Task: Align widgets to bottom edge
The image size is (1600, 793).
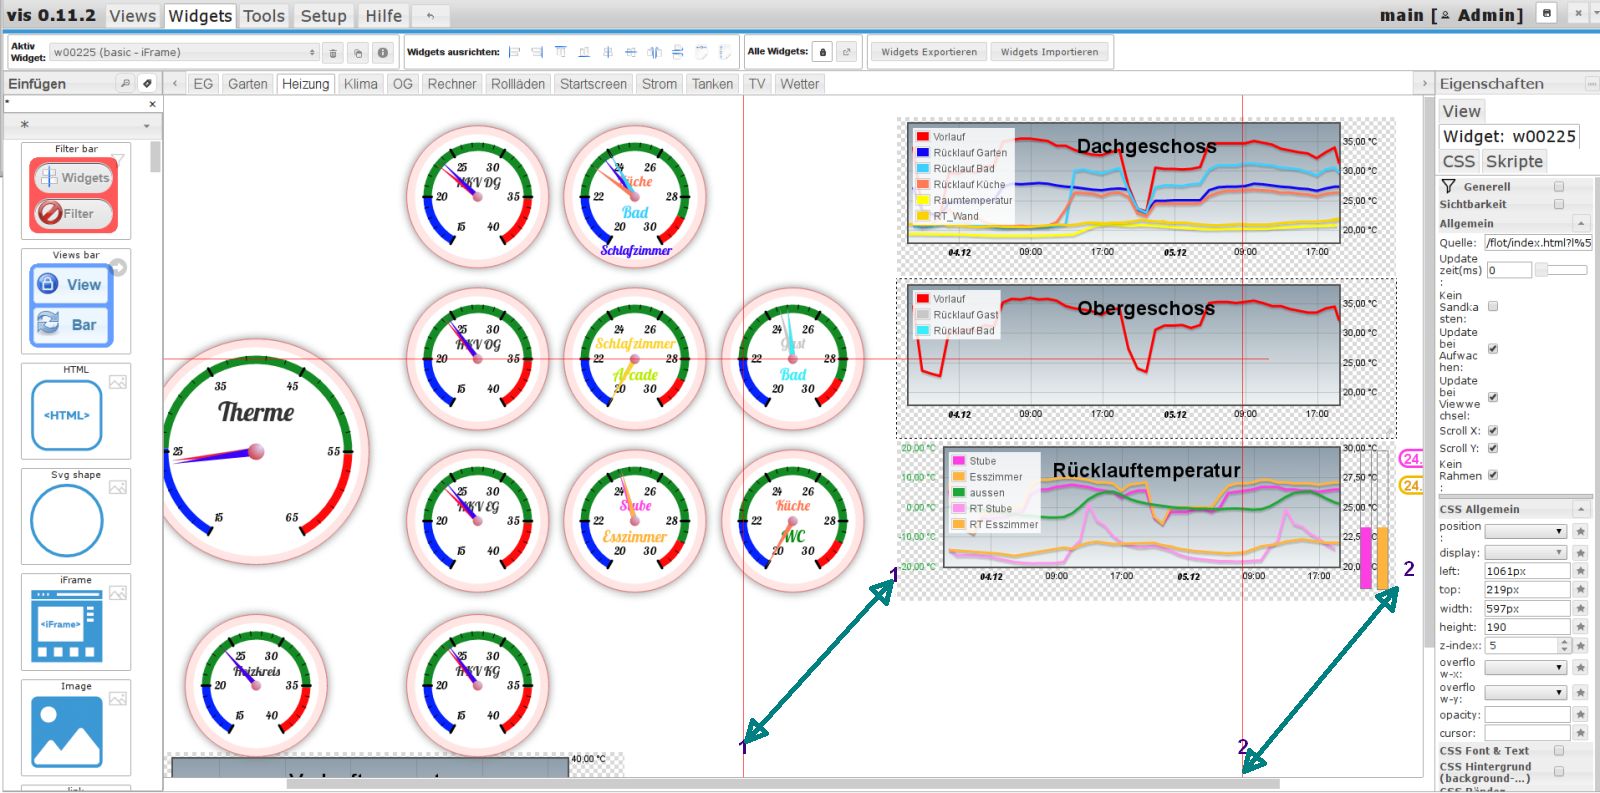Action: [584, 52]
